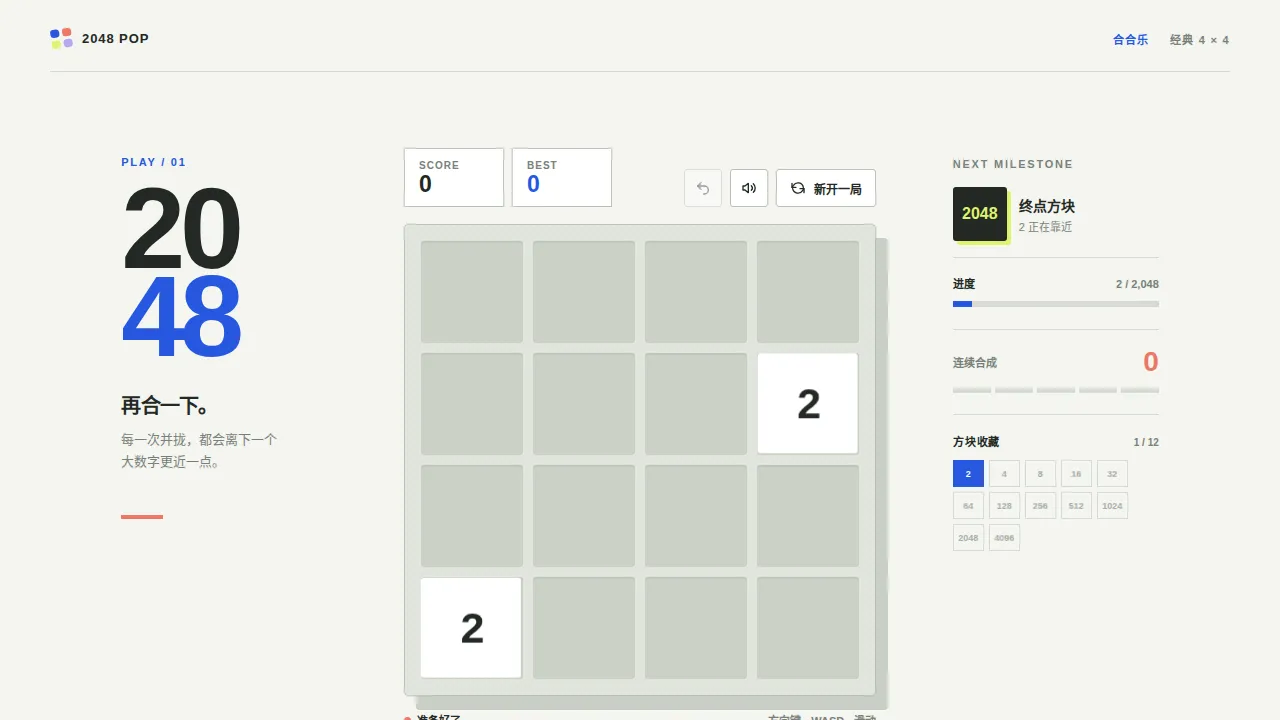Click the 进度 progress bar
This screenshot has width=1280, height=720.
1056,304
